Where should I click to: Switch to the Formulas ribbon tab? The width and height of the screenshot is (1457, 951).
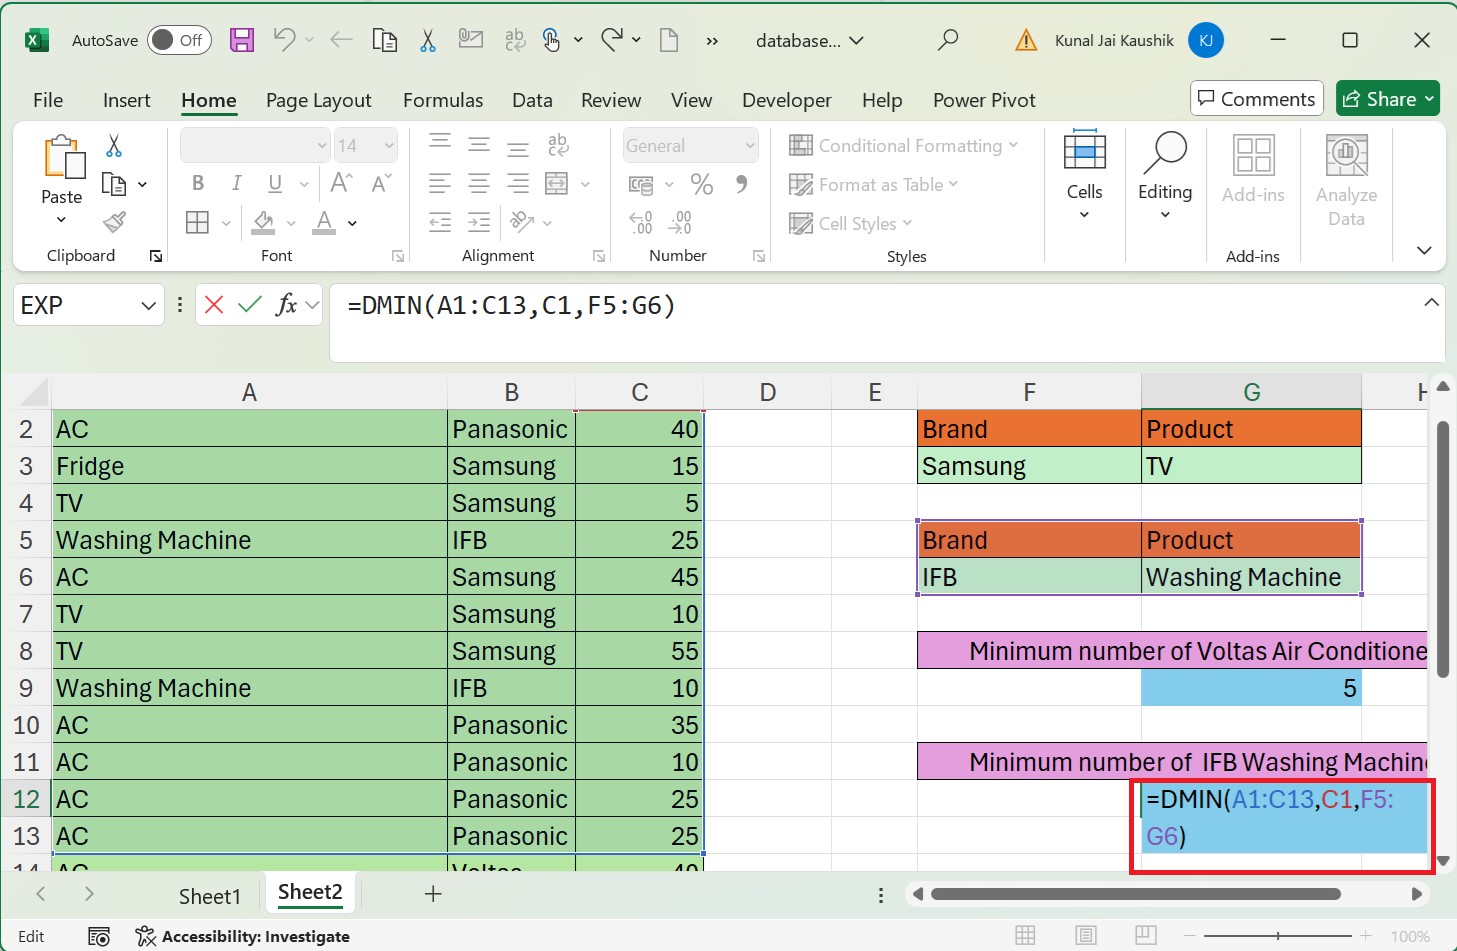click(443, 100)
